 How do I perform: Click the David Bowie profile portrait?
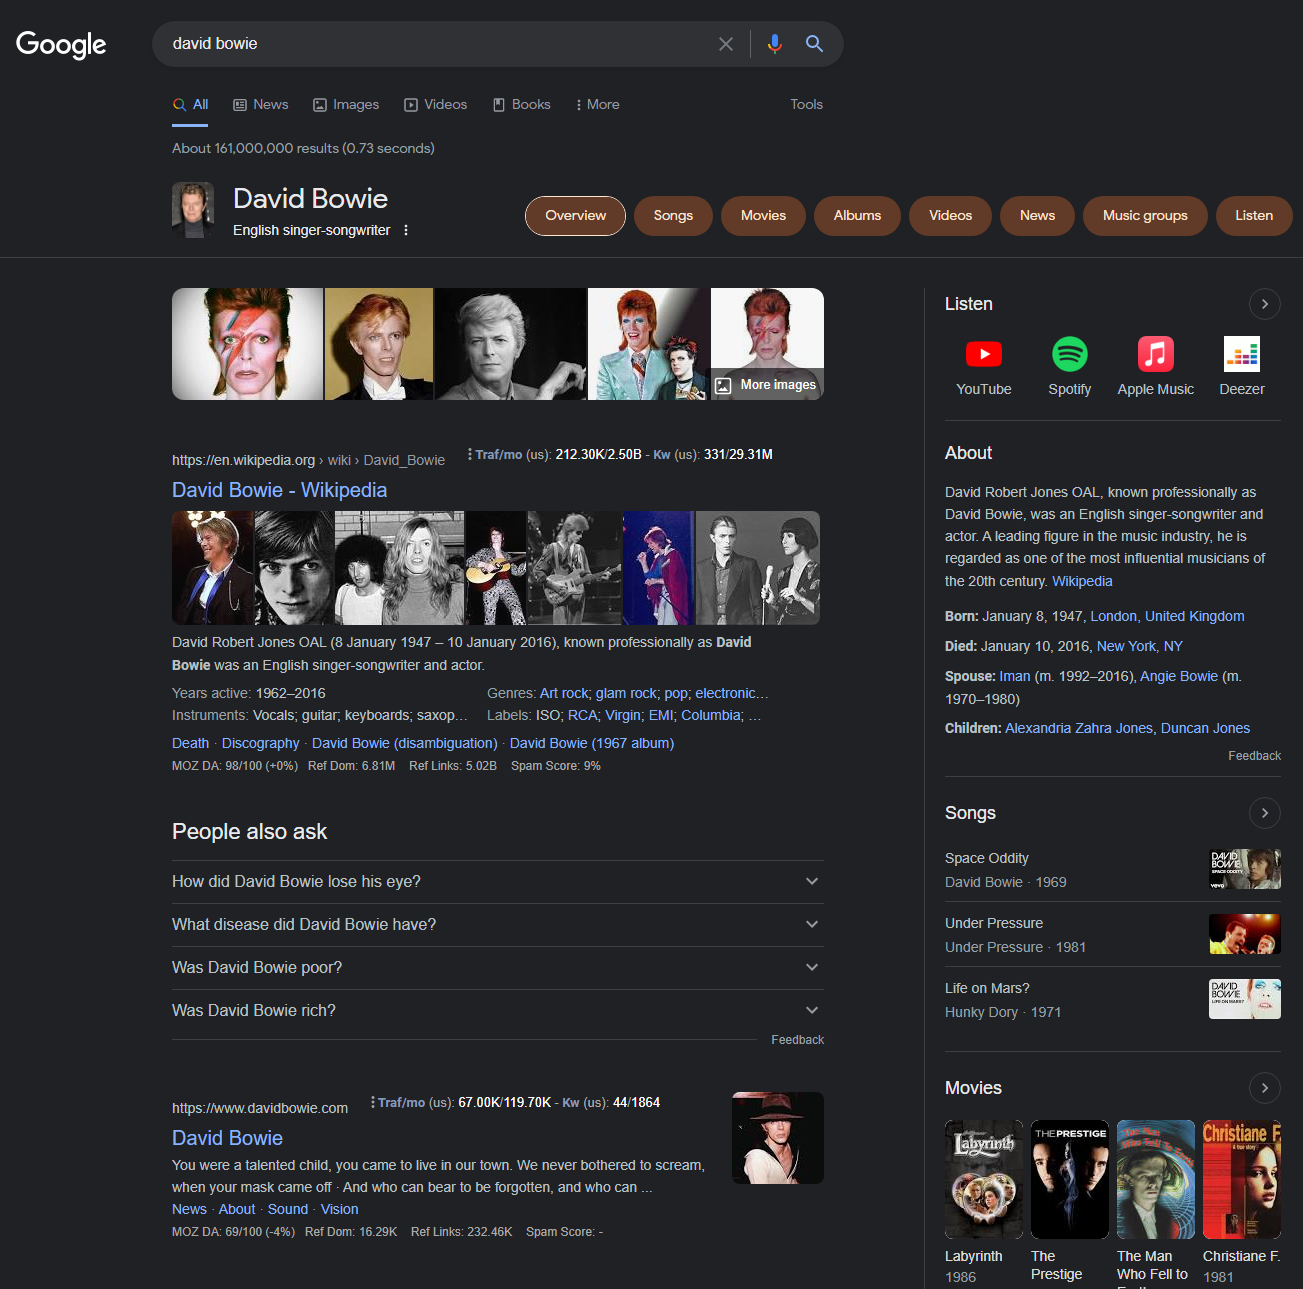pyautogui.click(x=193, y=210)
